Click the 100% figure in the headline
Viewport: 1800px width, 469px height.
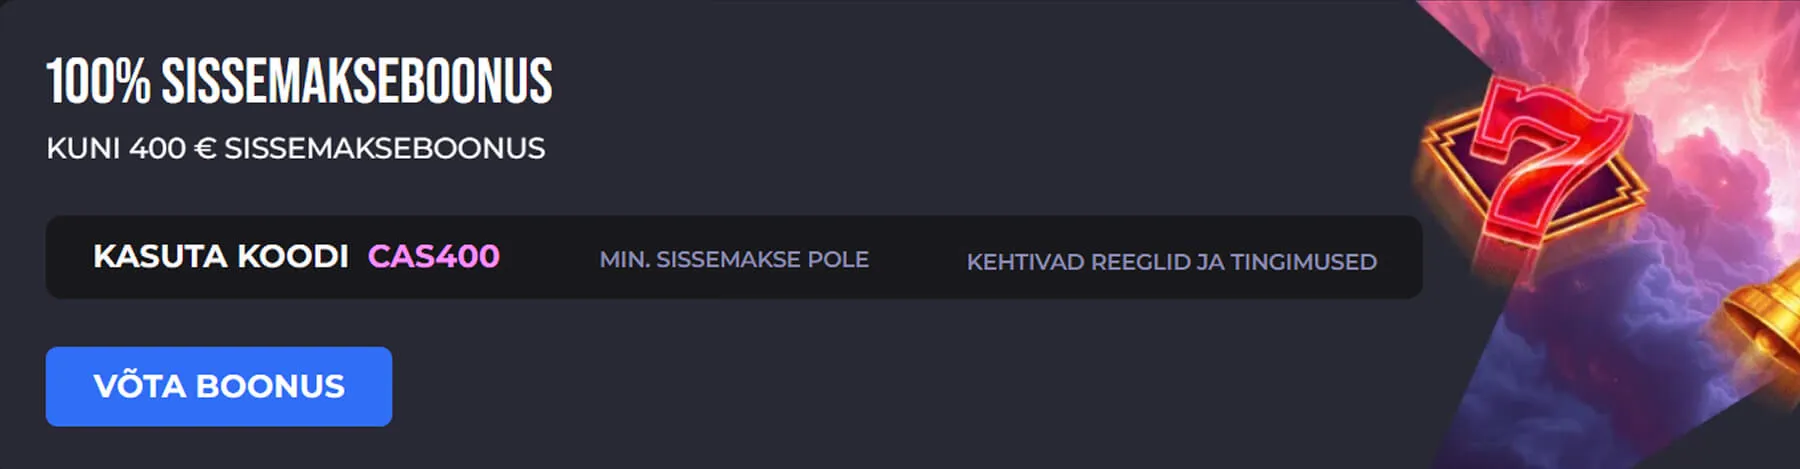click(98, 81)
